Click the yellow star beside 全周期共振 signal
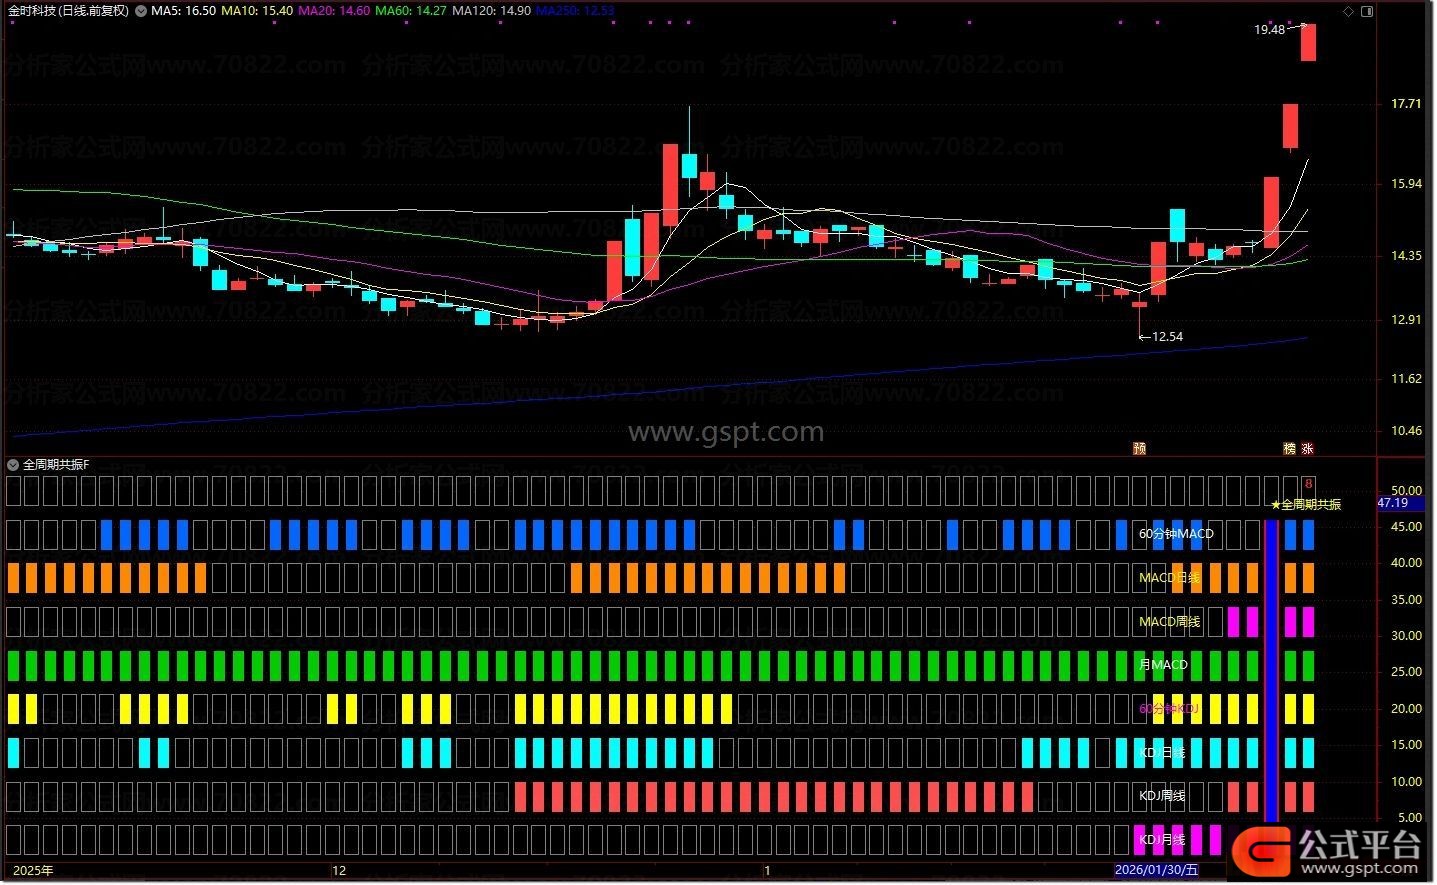This screenshot has height=885, width=1437. tap(1276, 505)
